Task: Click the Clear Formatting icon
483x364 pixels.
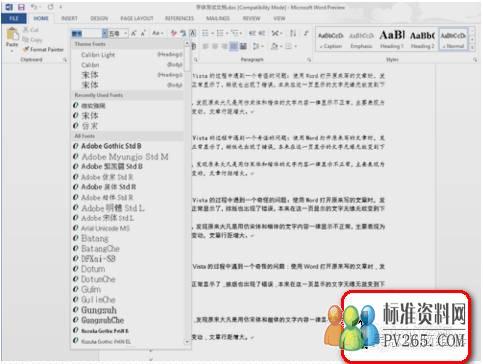Action: tap(174, 33)
